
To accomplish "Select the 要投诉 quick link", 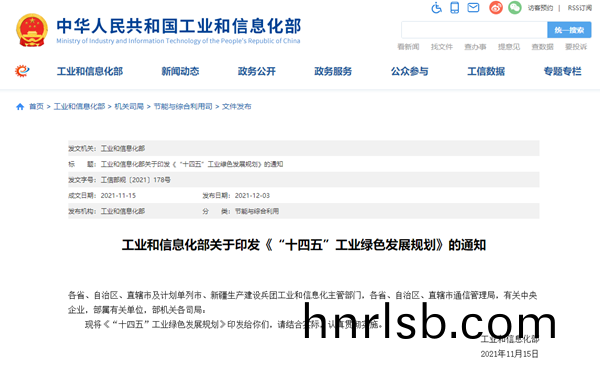I will pyautogui.click(x=576, y=47).
